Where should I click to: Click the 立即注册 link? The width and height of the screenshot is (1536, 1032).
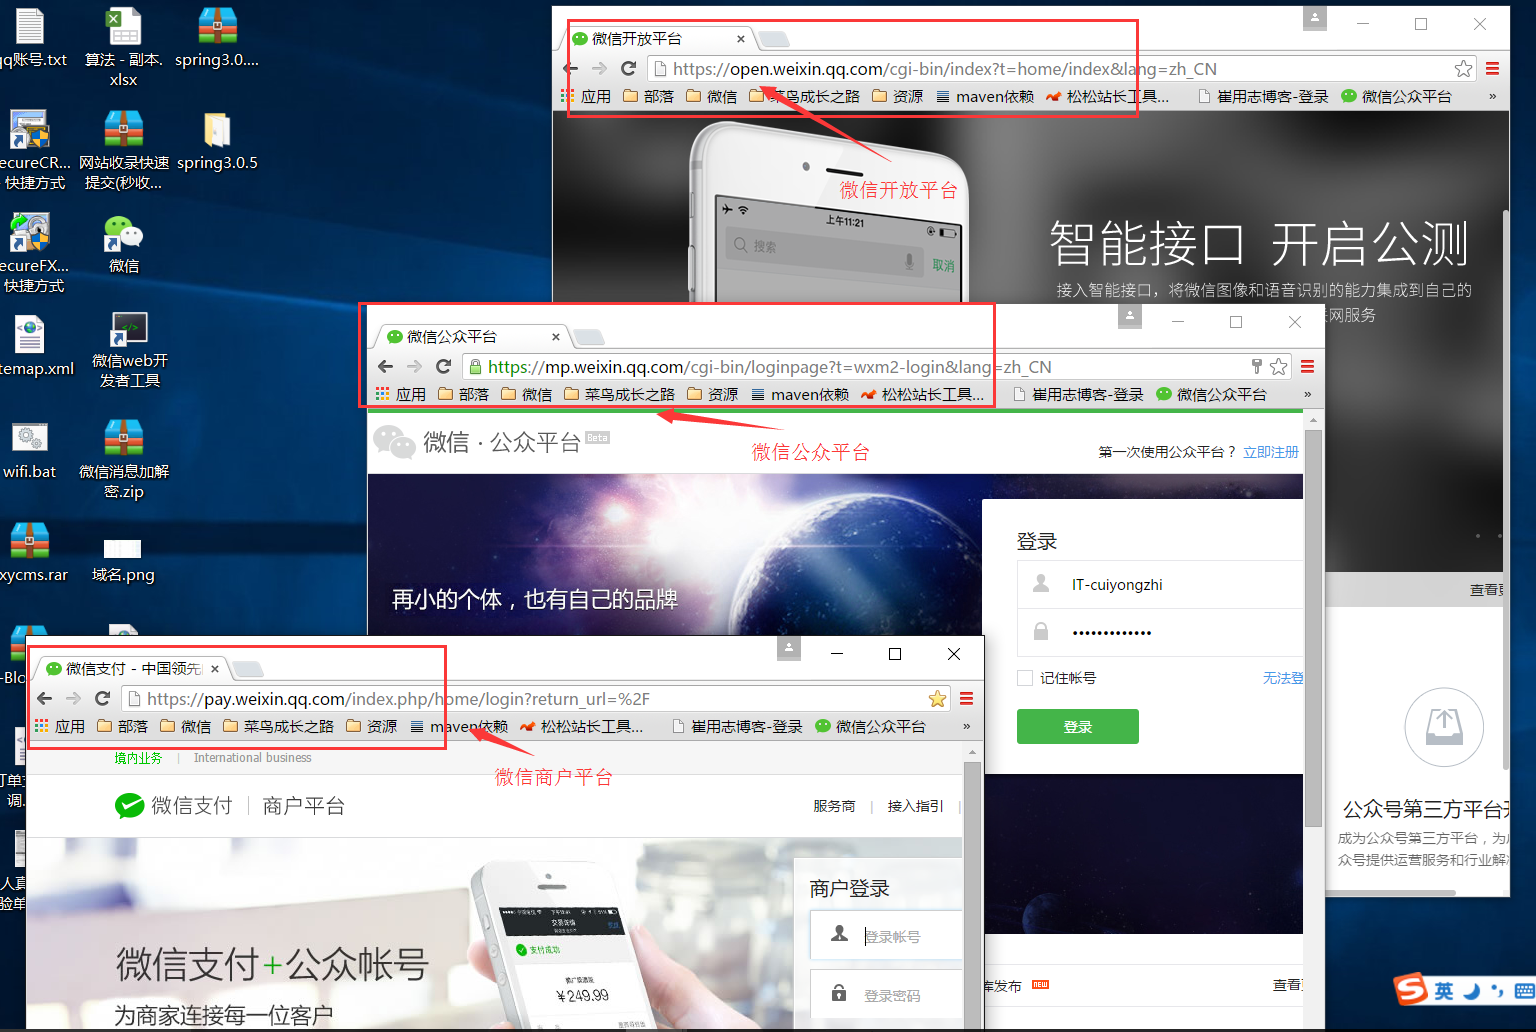(x=1270, y=452)
